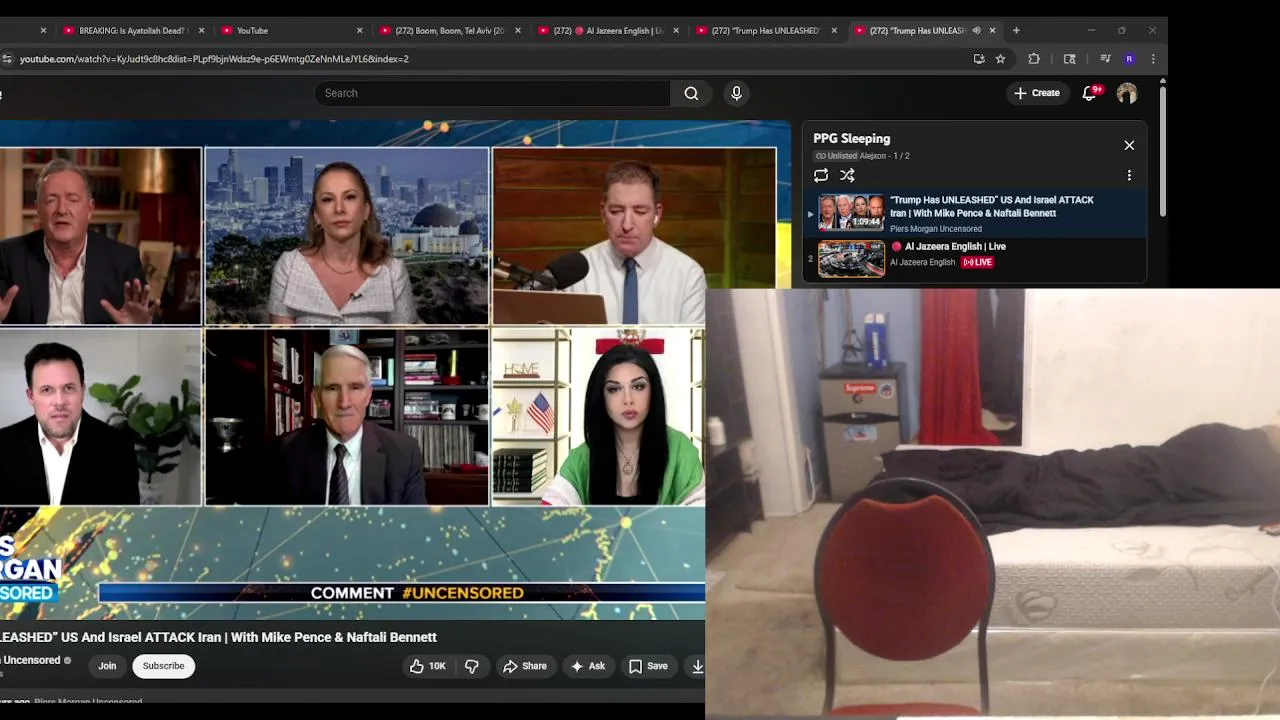
Task: Click the channel name Uncensored below the video
Action: pos(30,660)
